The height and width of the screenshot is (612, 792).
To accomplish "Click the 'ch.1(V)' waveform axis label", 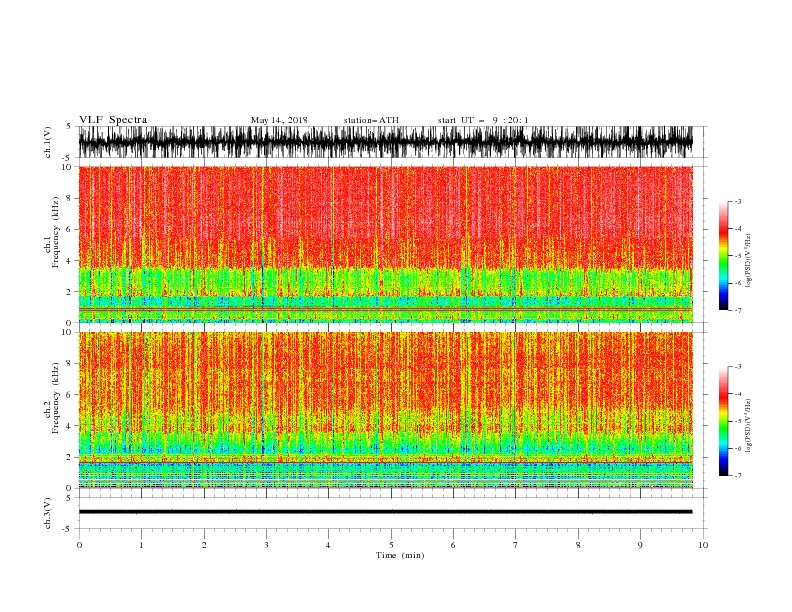I will [48, 142].
